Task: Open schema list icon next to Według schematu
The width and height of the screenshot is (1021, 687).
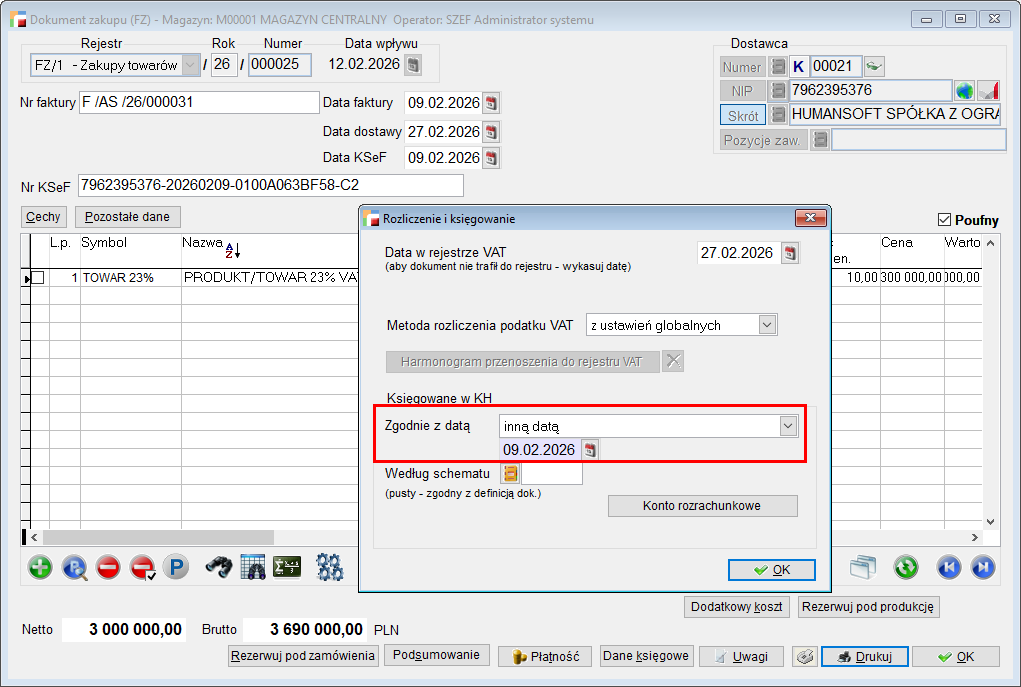Action: pos(510,474)
